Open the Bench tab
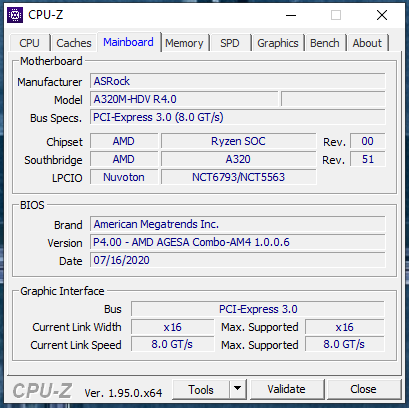Image resolution: width=409 pixels, height=408 pixels. point(325,43)
